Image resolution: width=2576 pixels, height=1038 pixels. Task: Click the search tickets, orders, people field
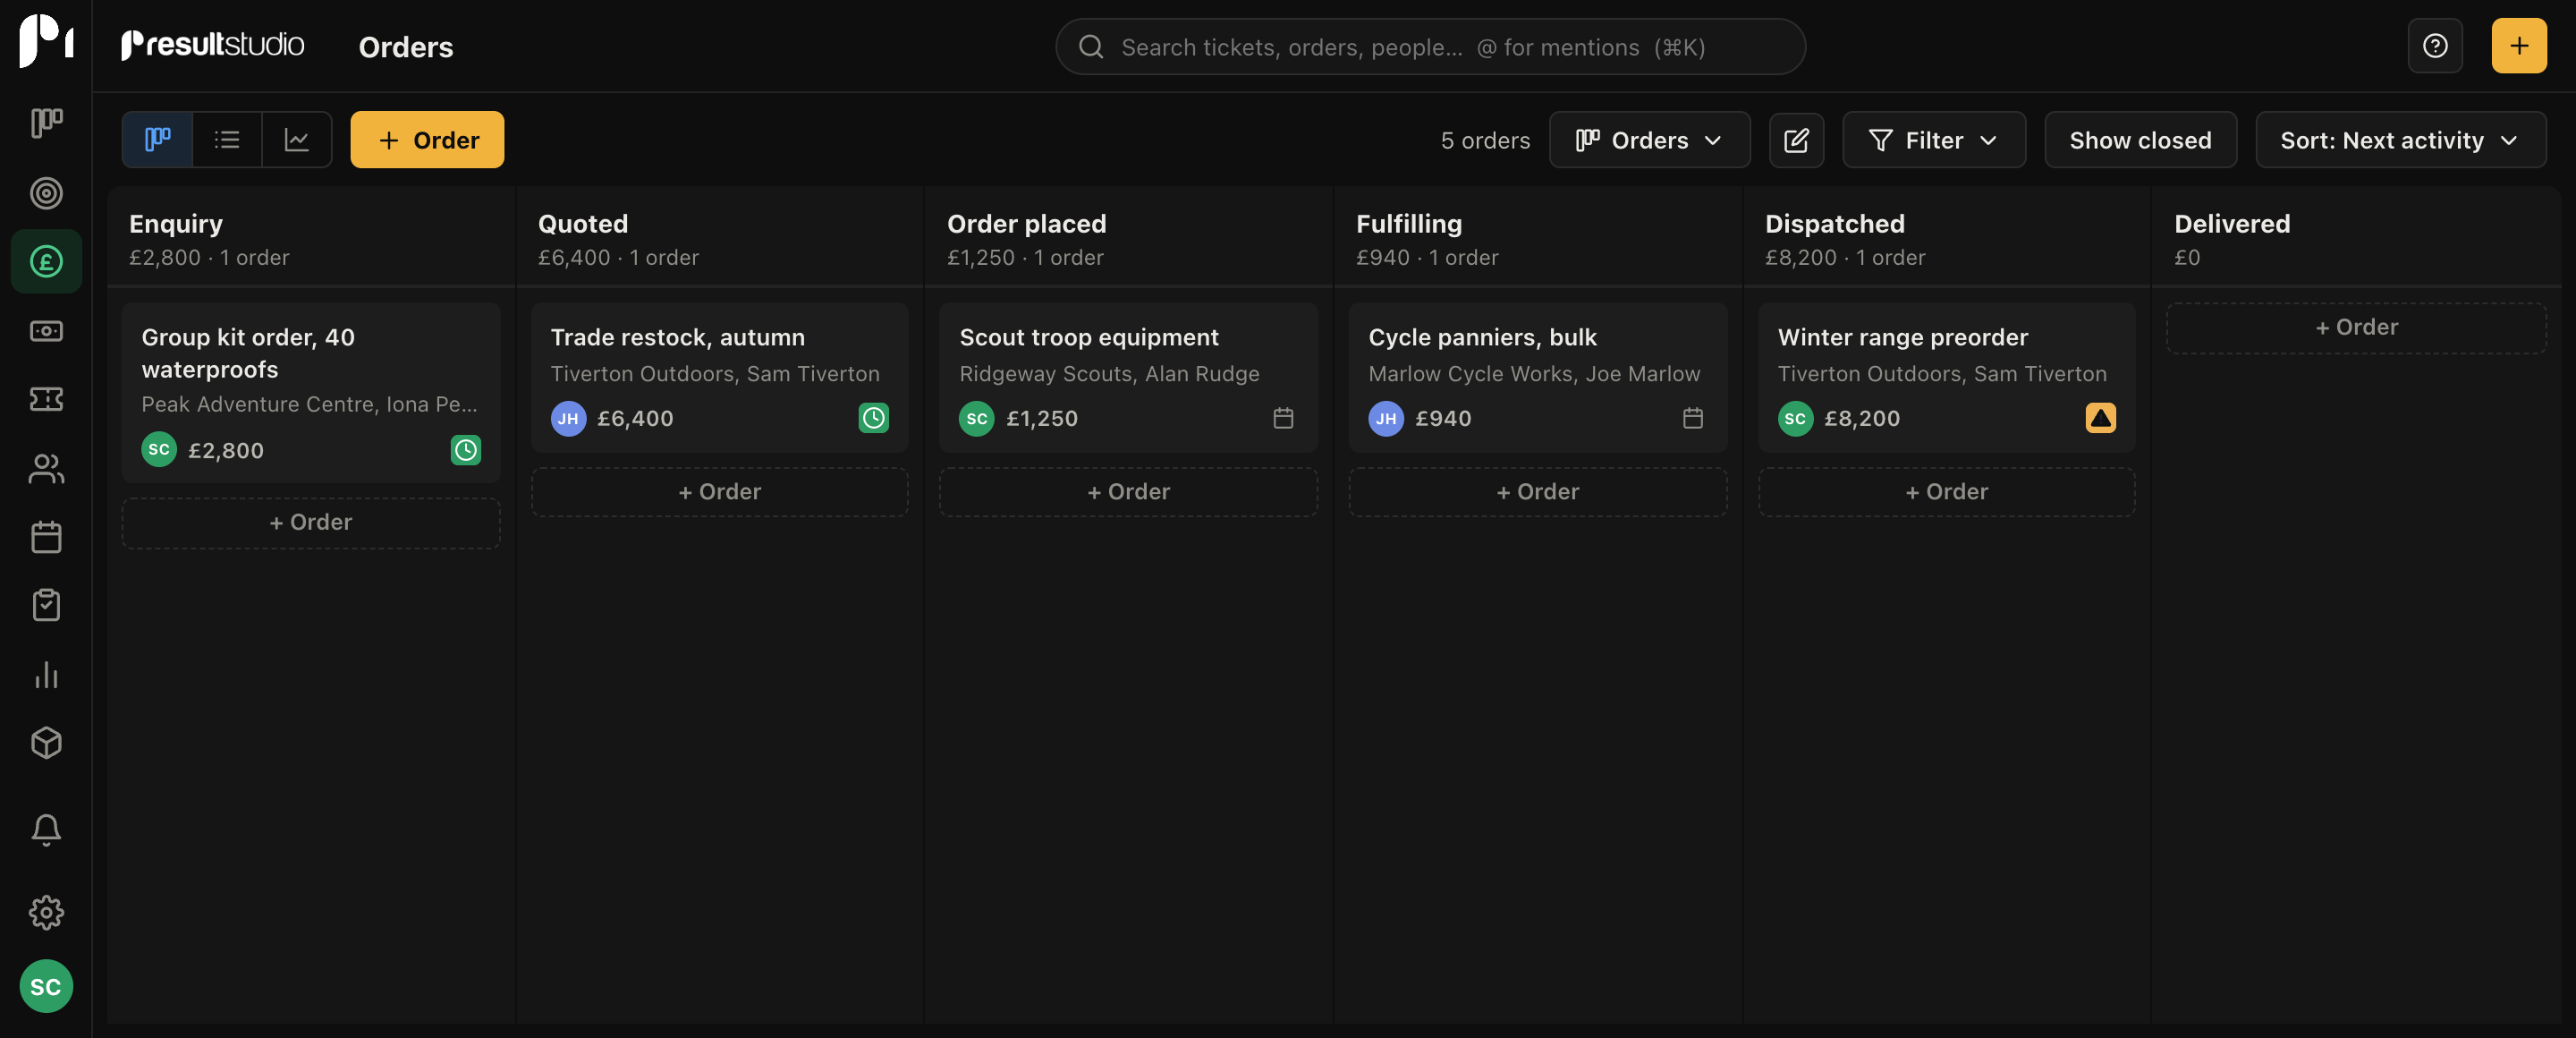coord(1430,46)
